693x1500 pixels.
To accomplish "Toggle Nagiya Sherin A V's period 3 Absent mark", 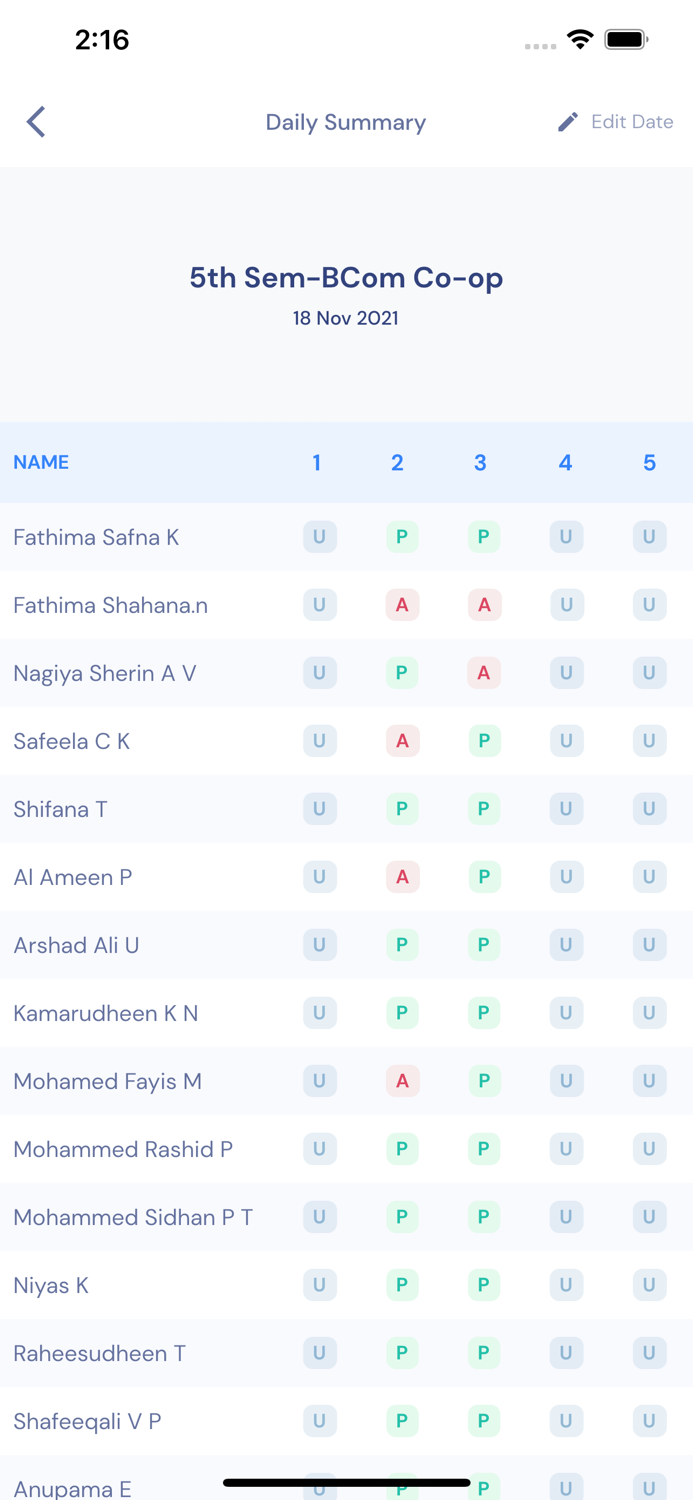I will [x=484, y=673].
